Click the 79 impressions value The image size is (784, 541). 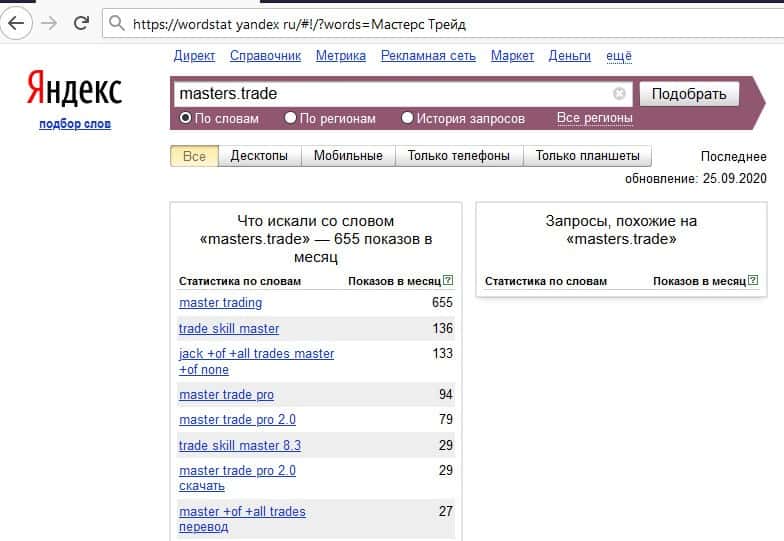tap(446, 420)
